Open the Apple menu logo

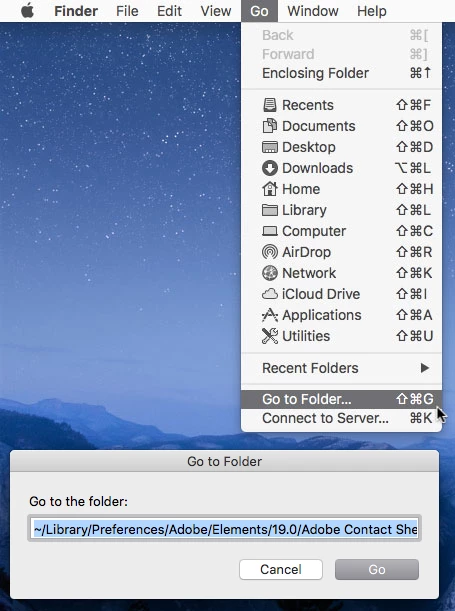pos(27,11)
